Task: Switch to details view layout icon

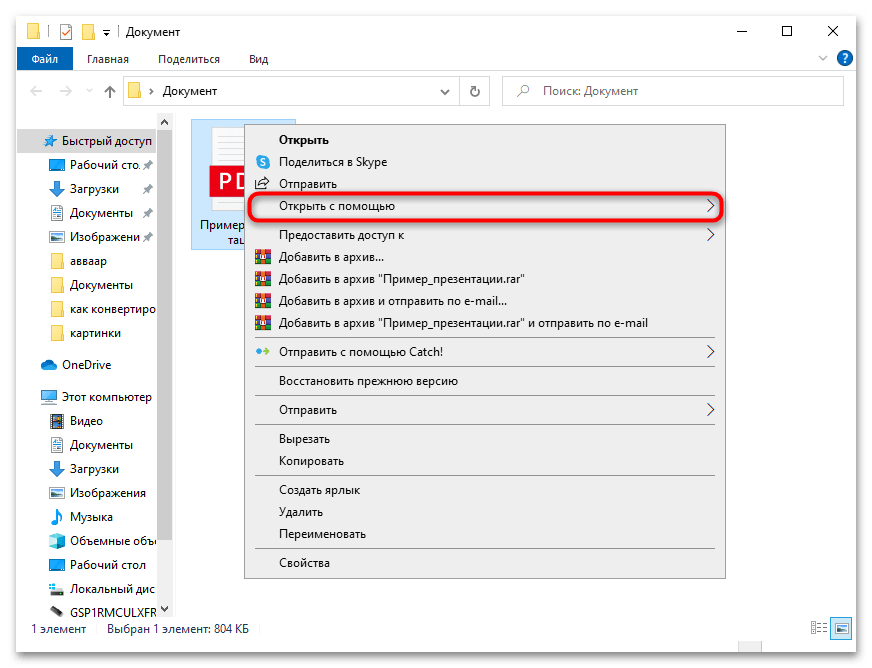Action: click(x=819, y=628)
